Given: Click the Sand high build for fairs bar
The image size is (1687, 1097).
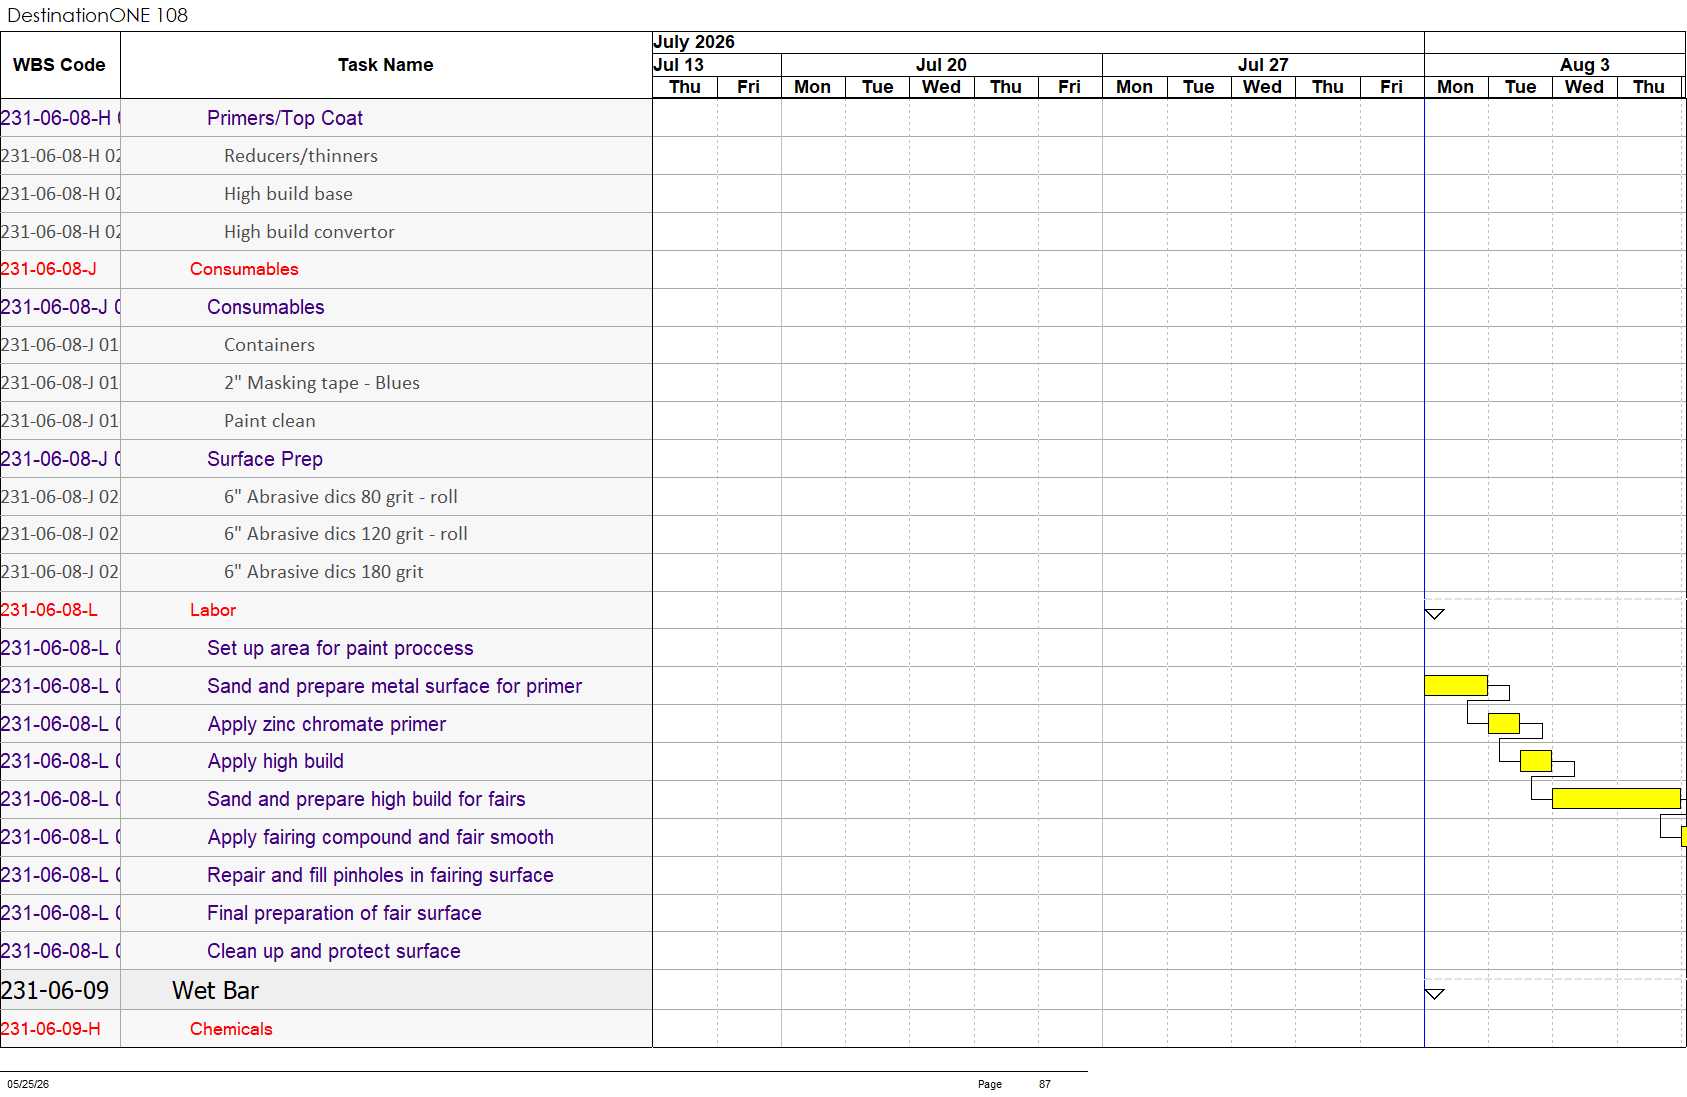Looking at the screenshot, I should coord(1616,798).
